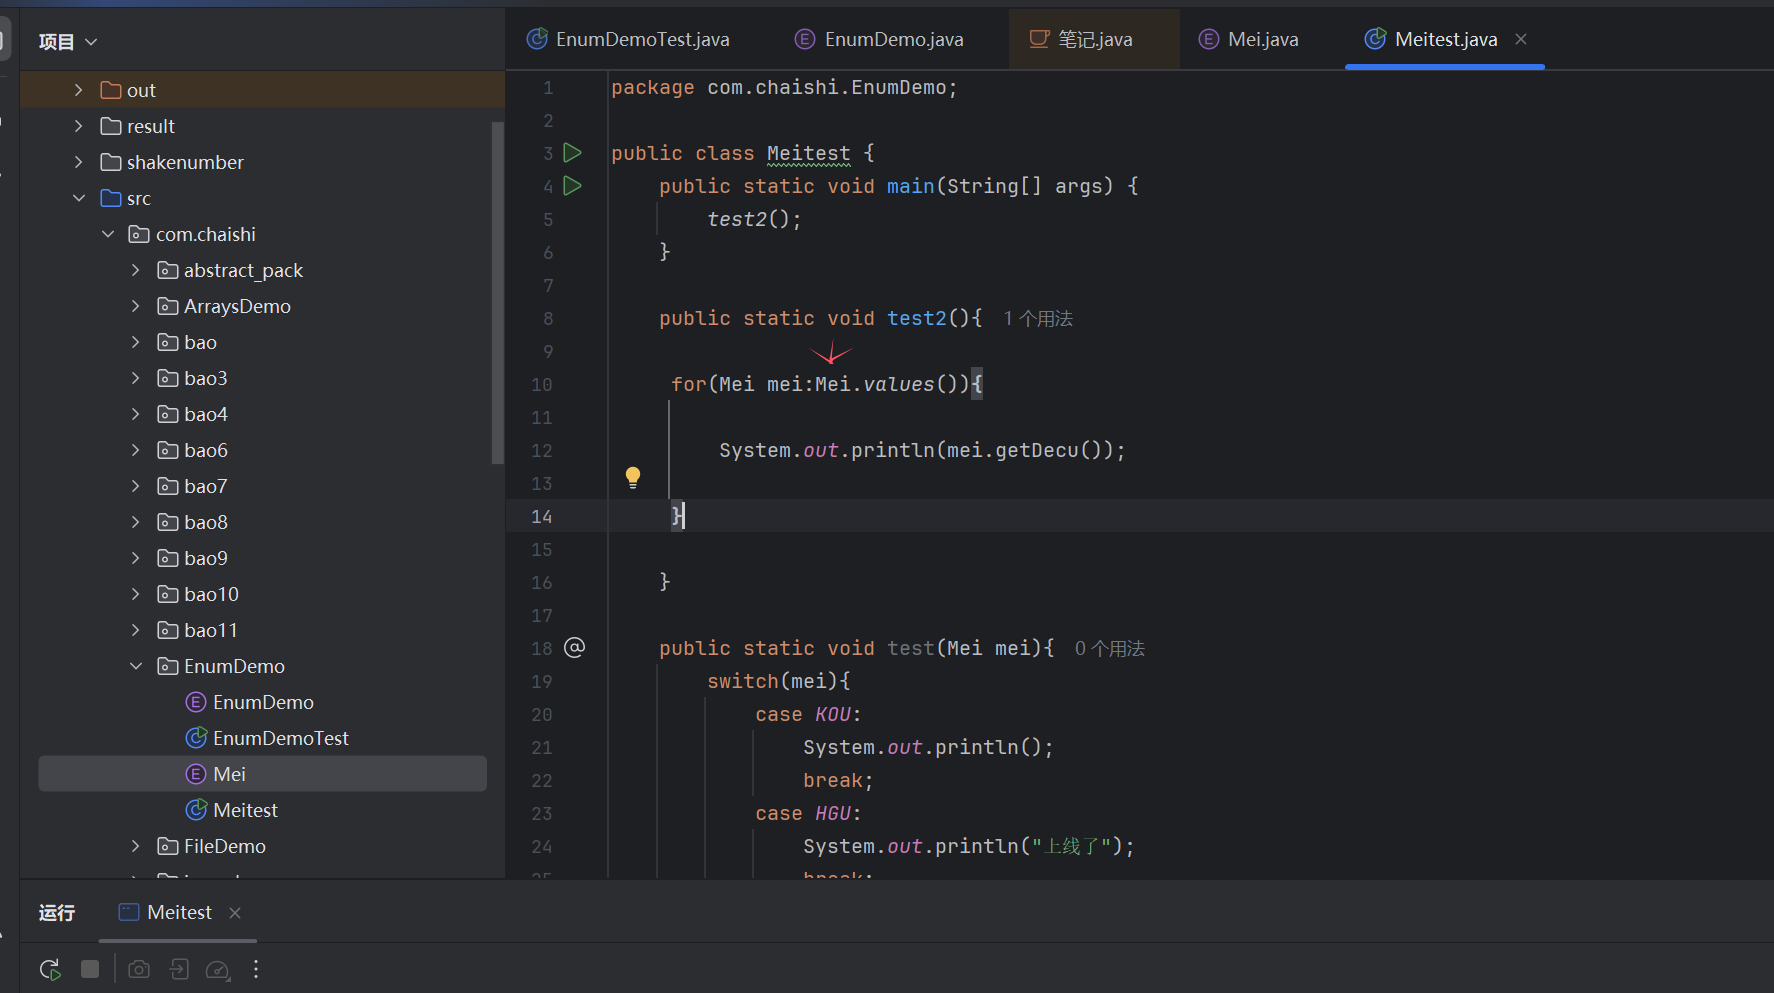Expand the abstract_pack package
This screenshot has width=1774, height=993.
(x=136, y=270)
